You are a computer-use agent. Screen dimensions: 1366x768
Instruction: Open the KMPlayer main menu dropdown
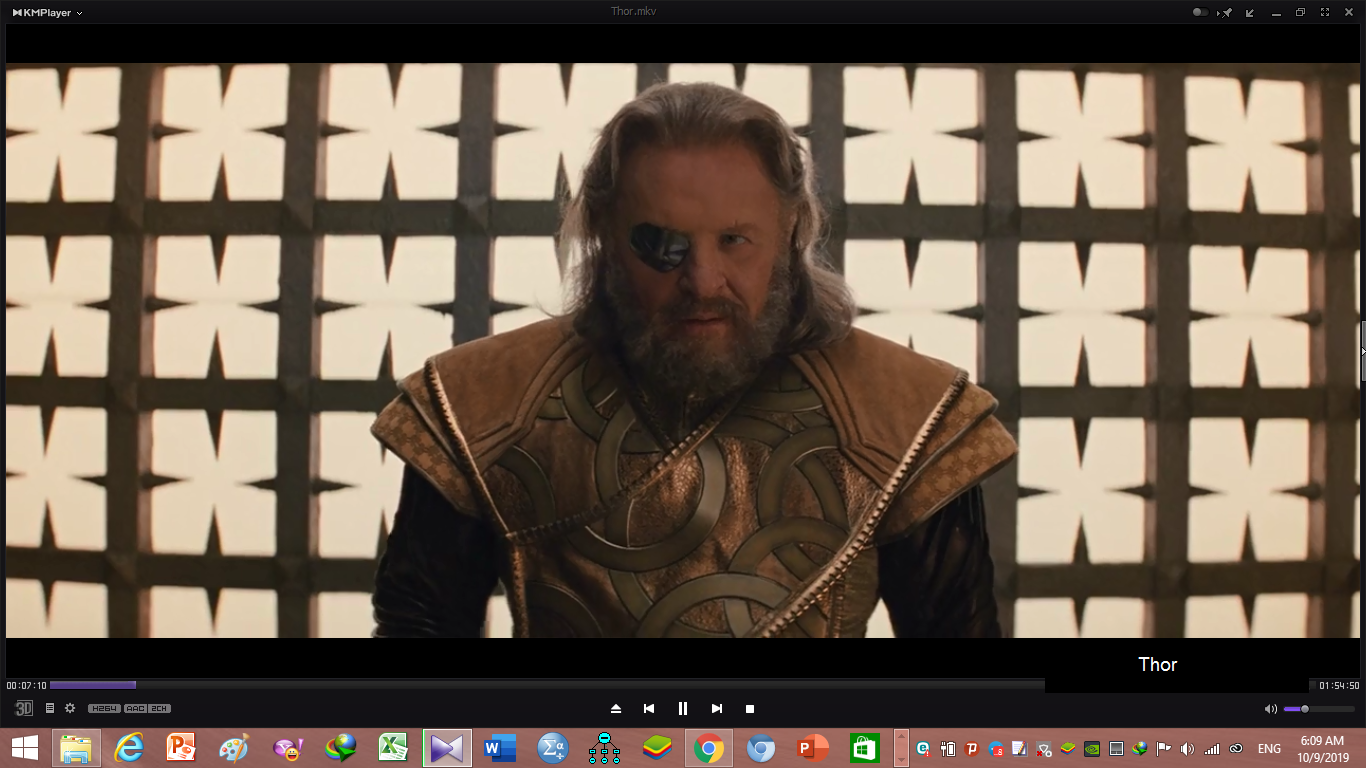pos(48,13)
